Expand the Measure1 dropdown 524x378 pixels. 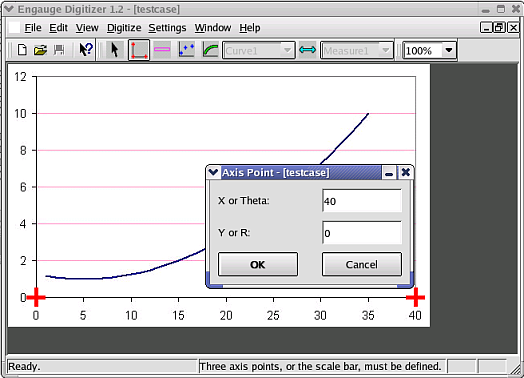click(385, 50)
